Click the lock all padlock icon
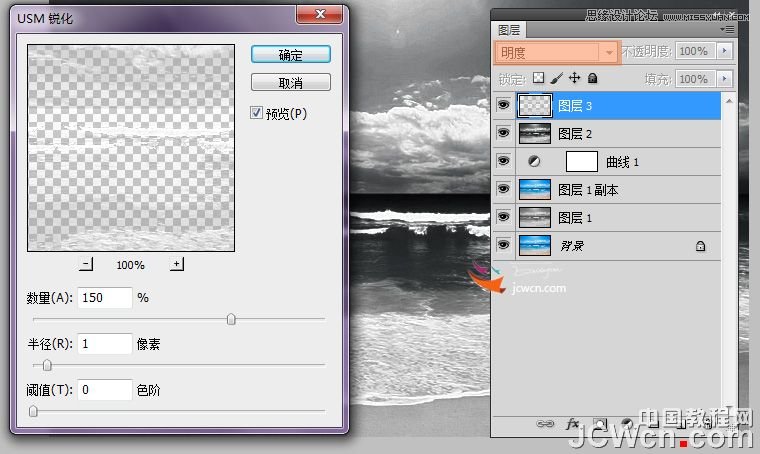 [592, 78]
